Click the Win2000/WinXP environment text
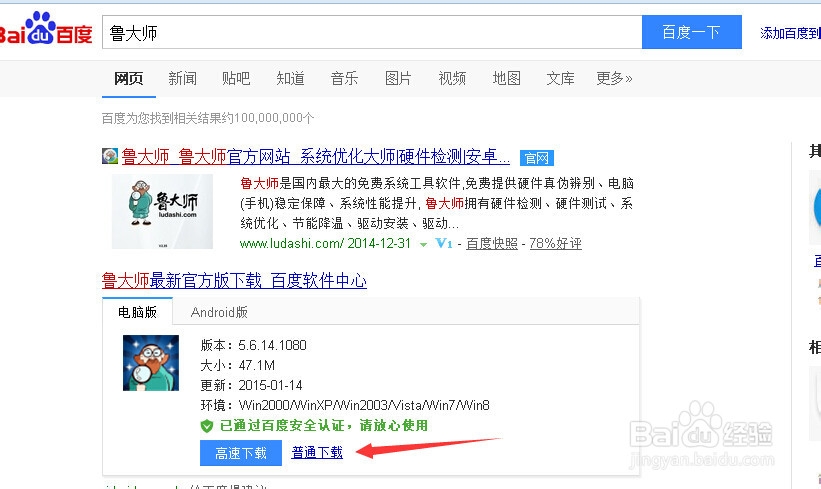The width and height of the screenshot is (821, 489). pos(364,405)
